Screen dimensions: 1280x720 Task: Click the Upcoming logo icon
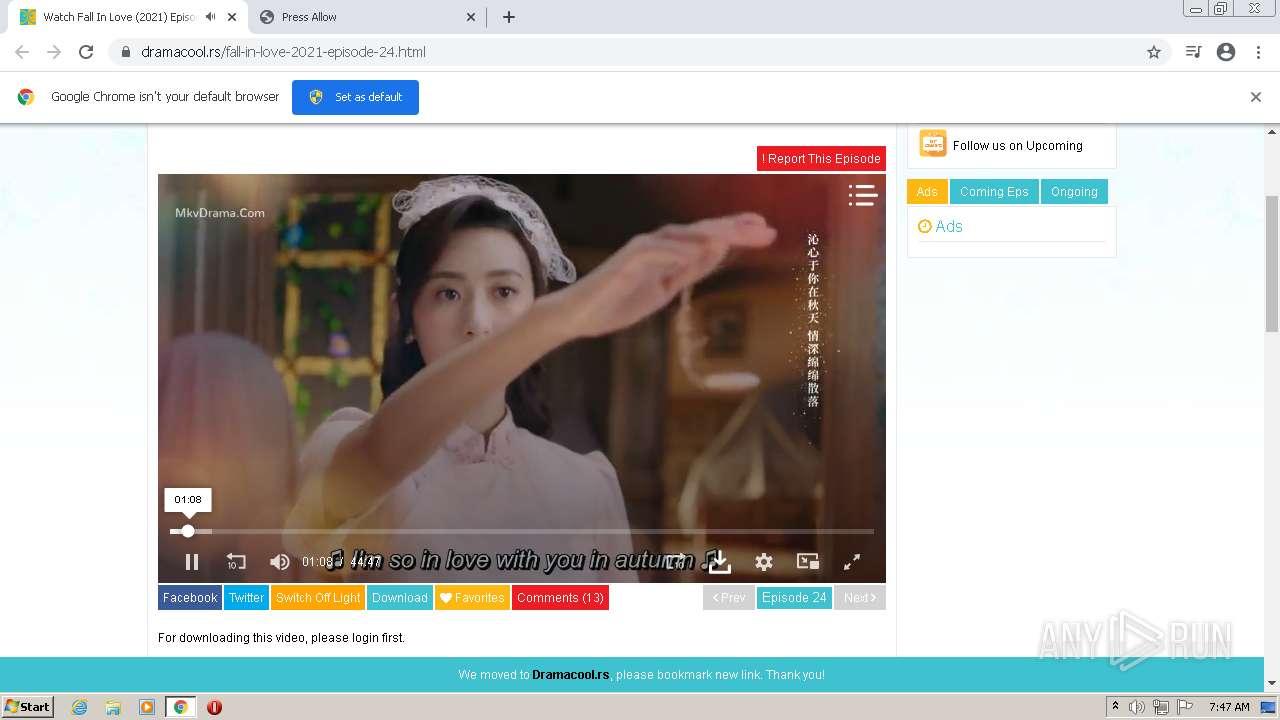pos(933,144)
